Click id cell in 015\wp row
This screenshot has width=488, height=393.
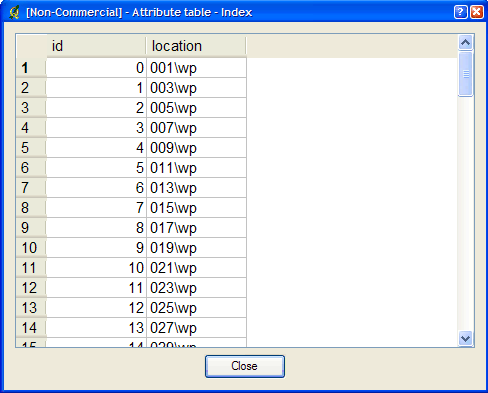[x=96, y=208]
